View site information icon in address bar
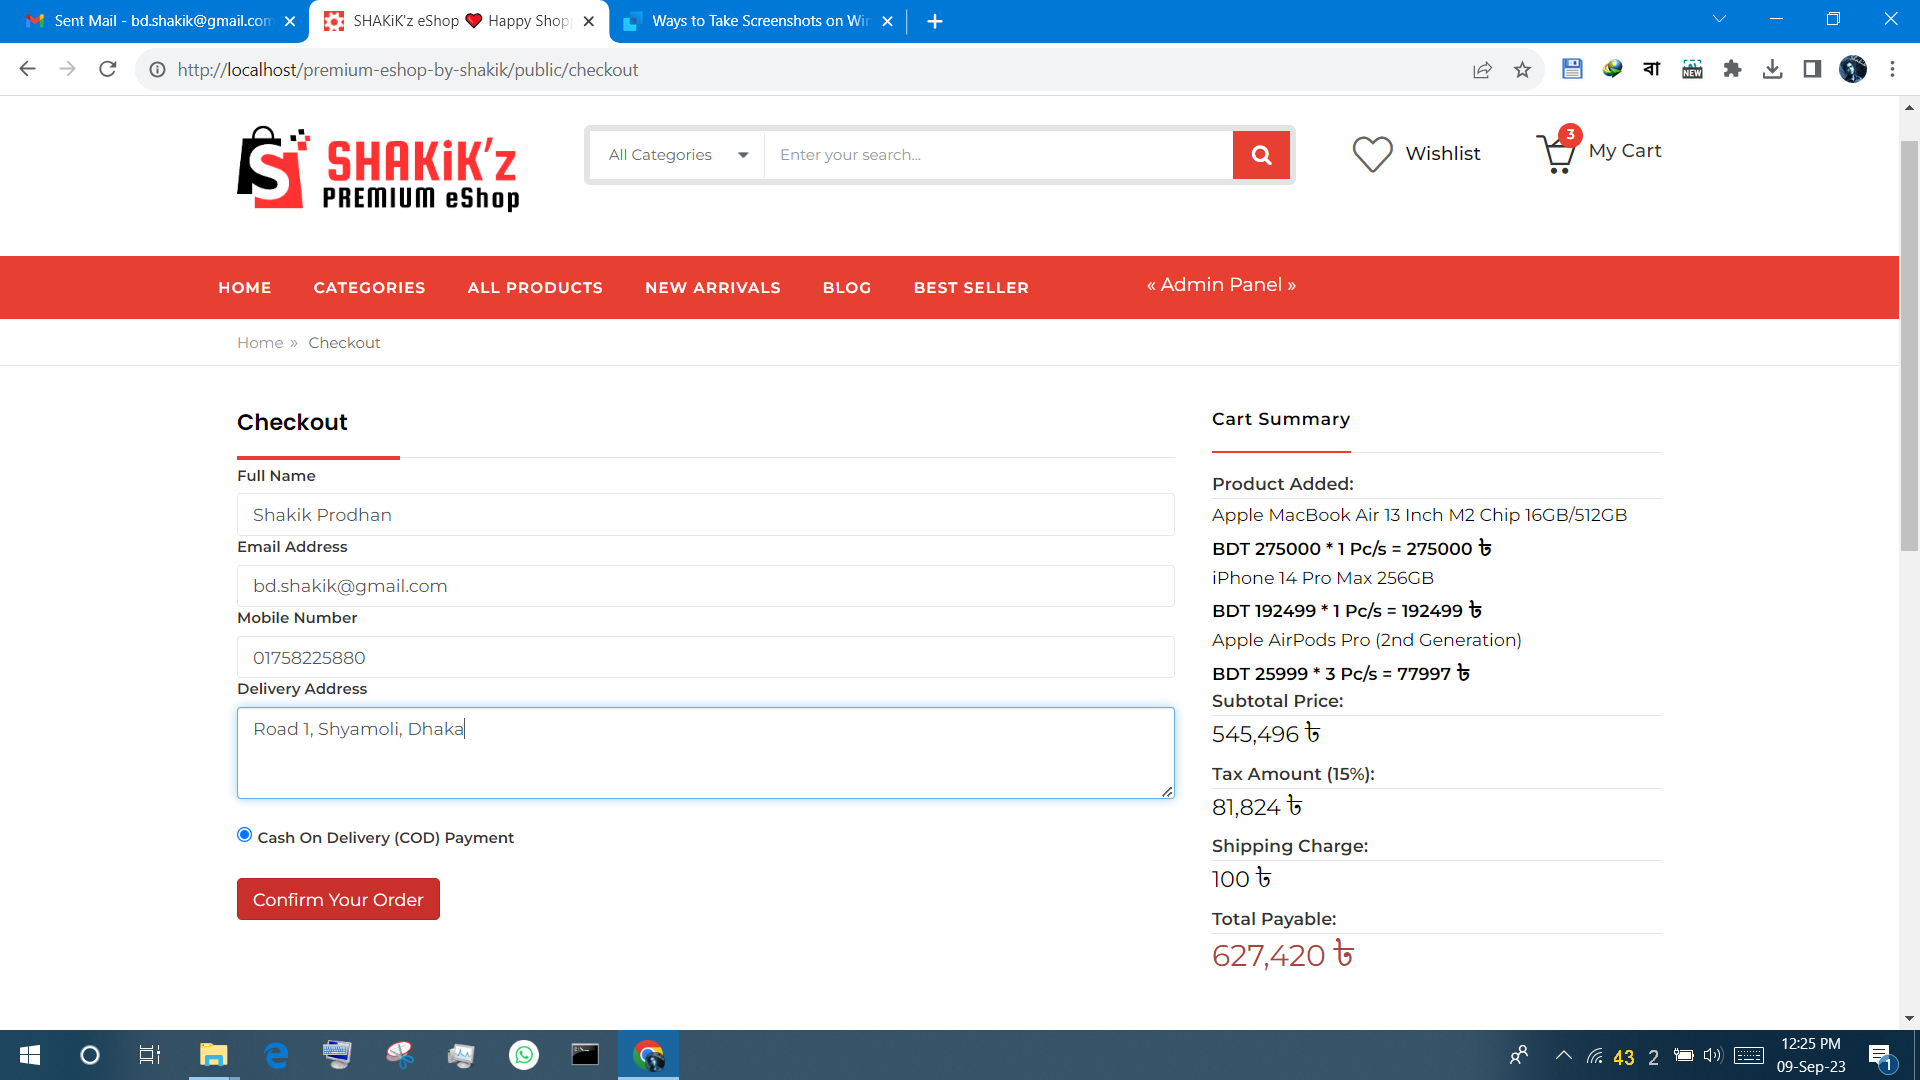The width and height of the screenshot is (1920, 1080). [157, 70]
